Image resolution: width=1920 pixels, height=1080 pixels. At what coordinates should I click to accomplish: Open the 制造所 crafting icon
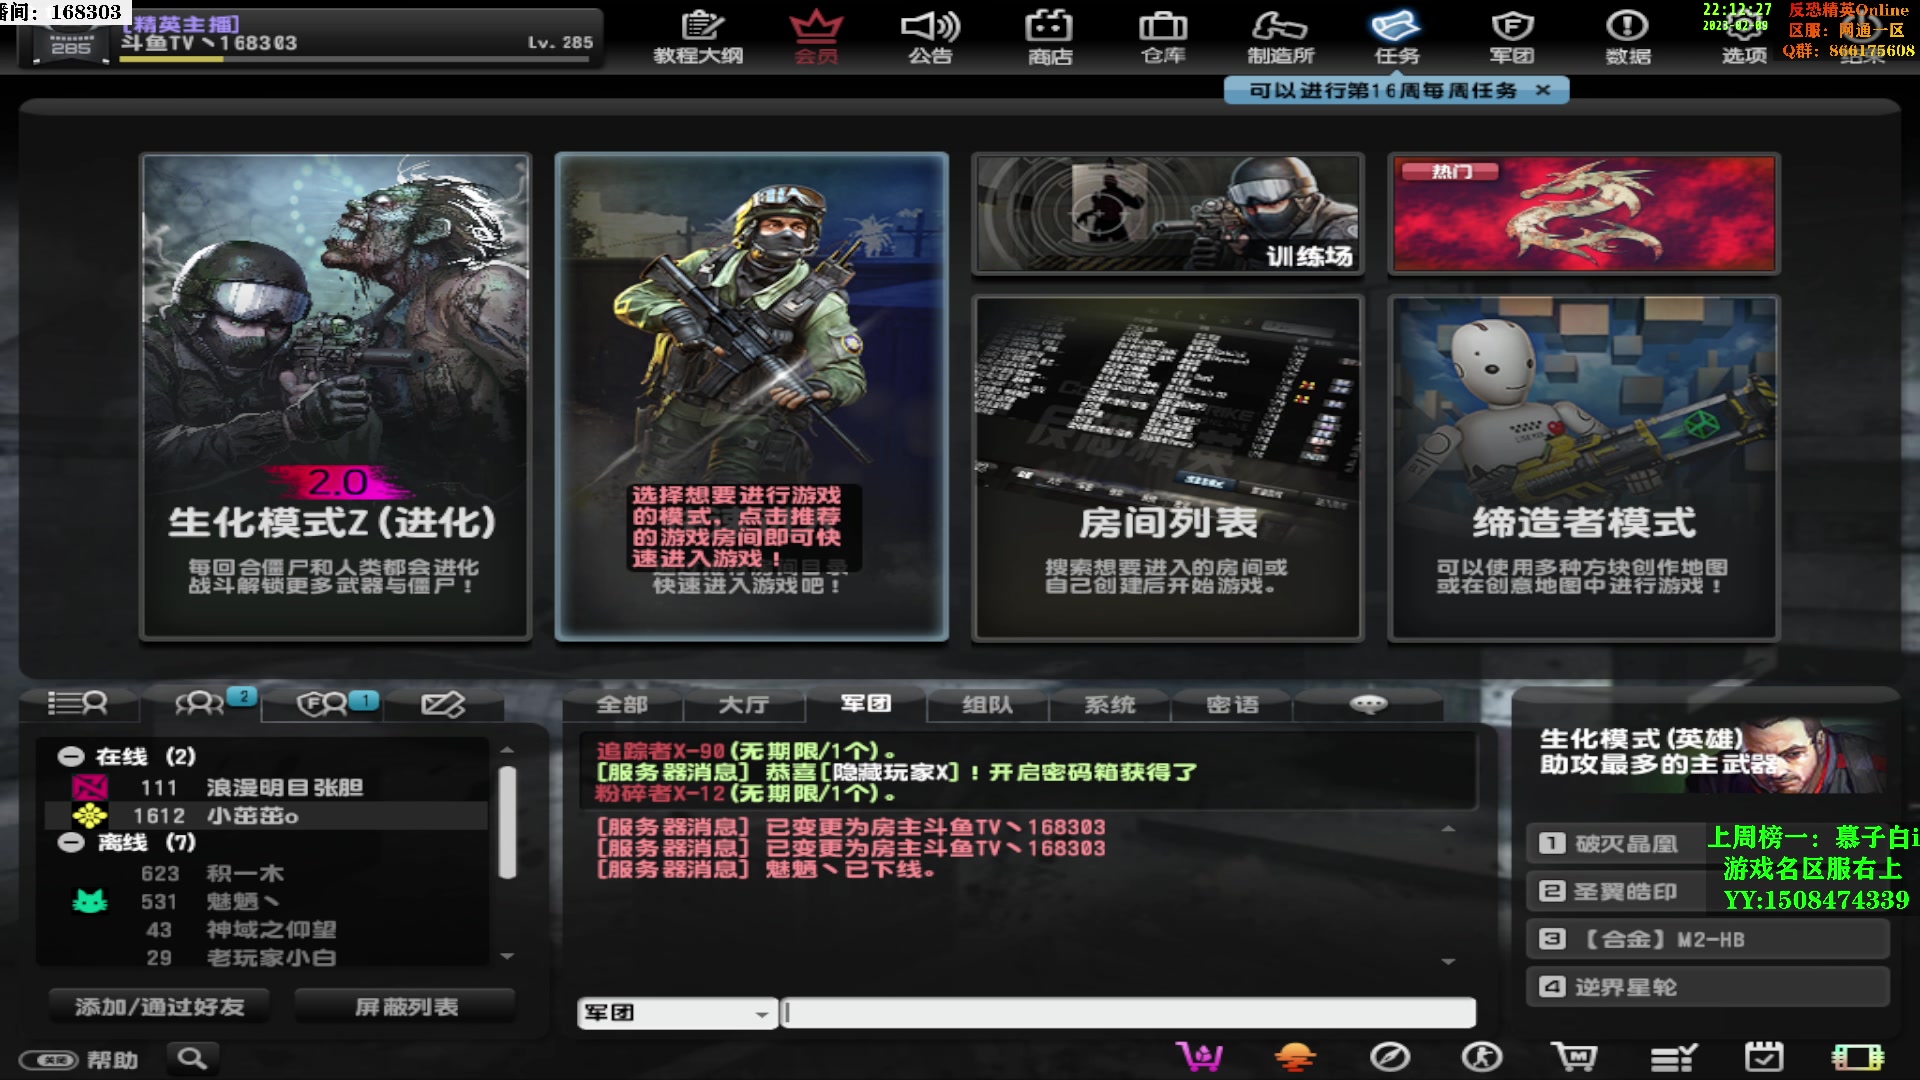point(1280,38)
